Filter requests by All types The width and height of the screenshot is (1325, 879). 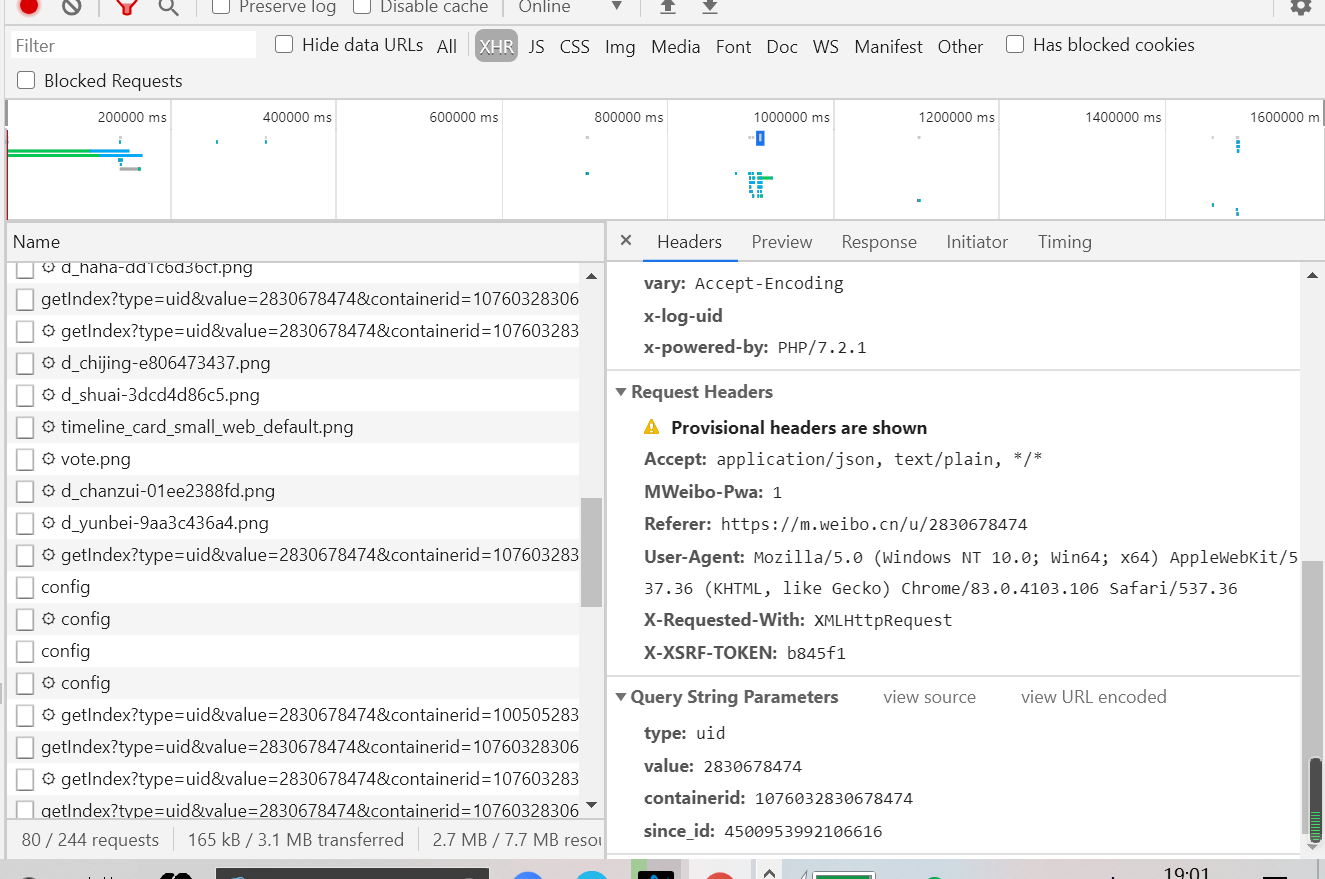(447, 46)
